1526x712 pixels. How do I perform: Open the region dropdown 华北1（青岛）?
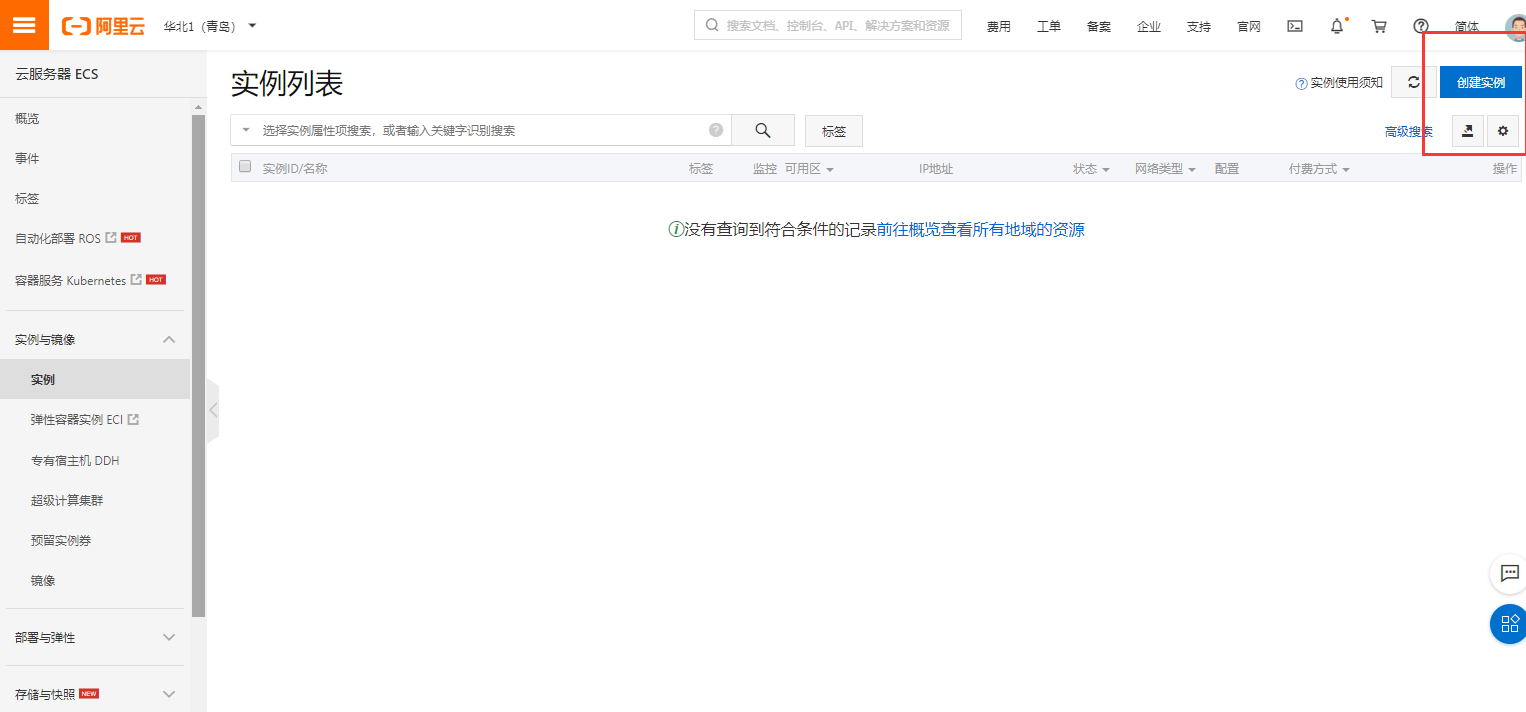point(210,26)
